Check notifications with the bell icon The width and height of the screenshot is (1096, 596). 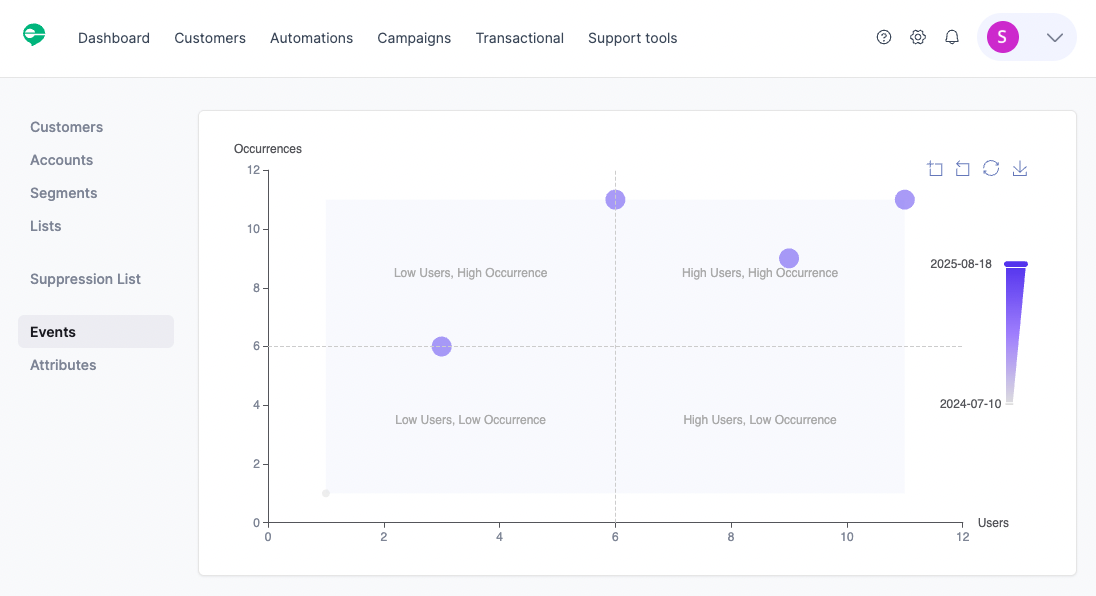(951, 36)
